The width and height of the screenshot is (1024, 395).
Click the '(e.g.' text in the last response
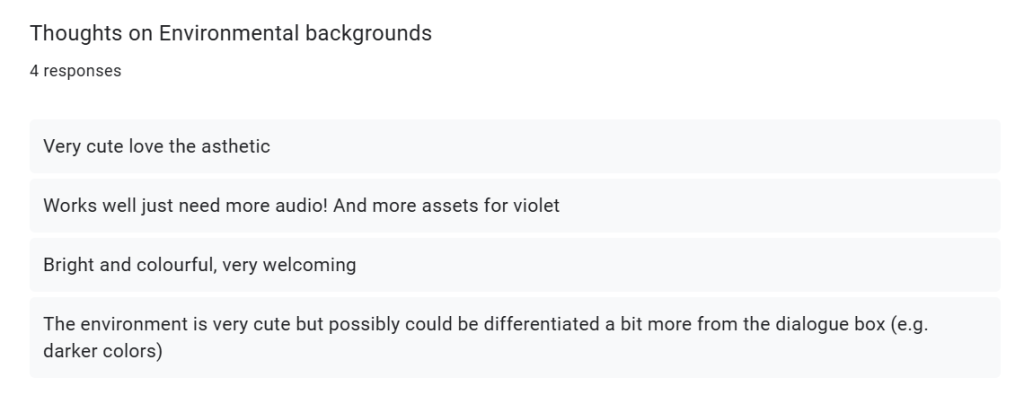pyautogui.click(x=909, y=324)
